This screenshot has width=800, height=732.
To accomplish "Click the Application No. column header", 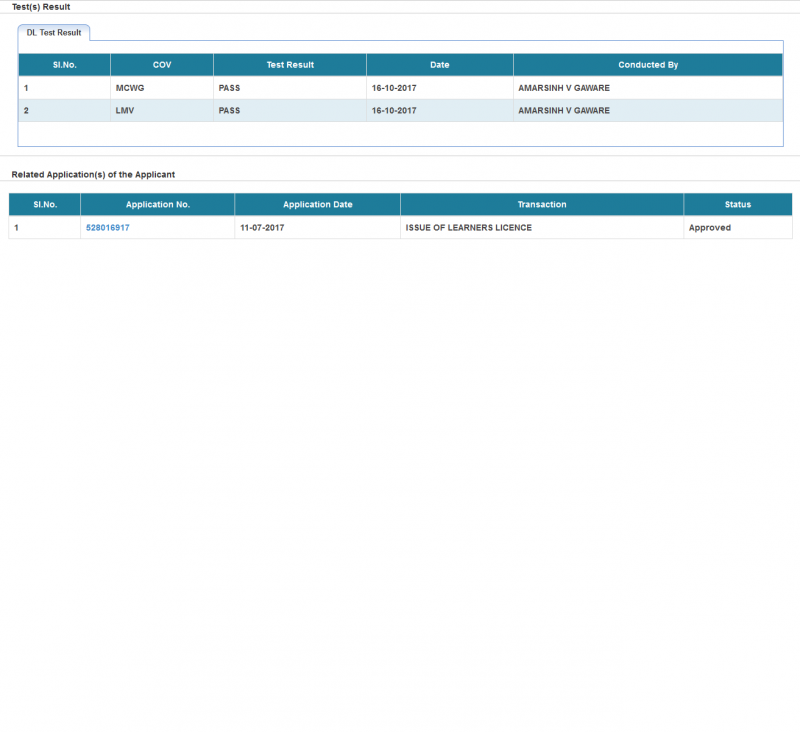I will click(158, 205).
